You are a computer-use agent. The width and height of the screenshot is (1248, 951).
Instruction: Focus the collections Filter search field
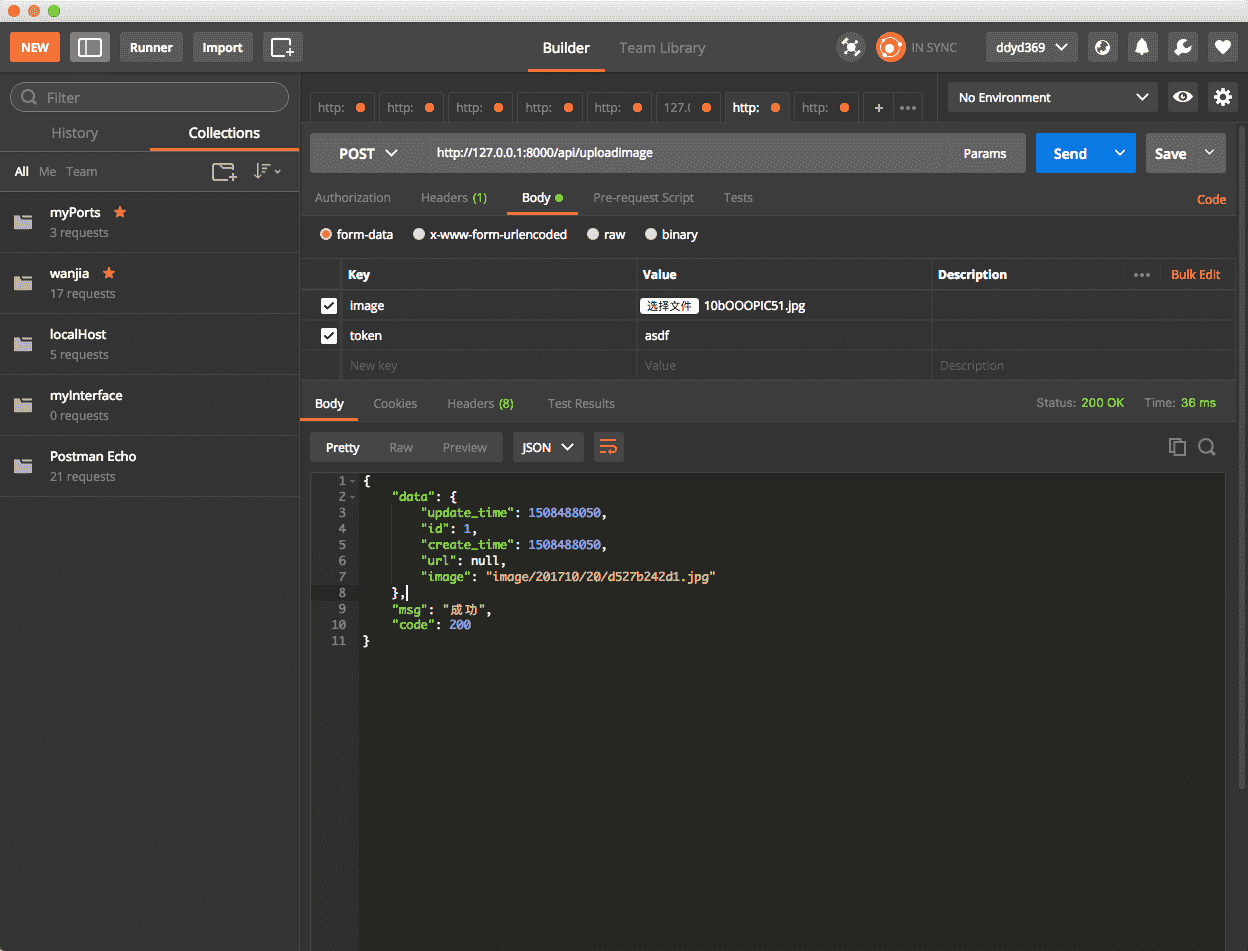(149, 97)
